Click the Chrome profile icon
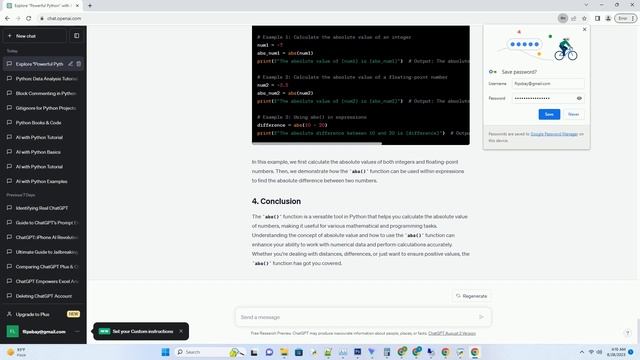 (x=608, y=18)
